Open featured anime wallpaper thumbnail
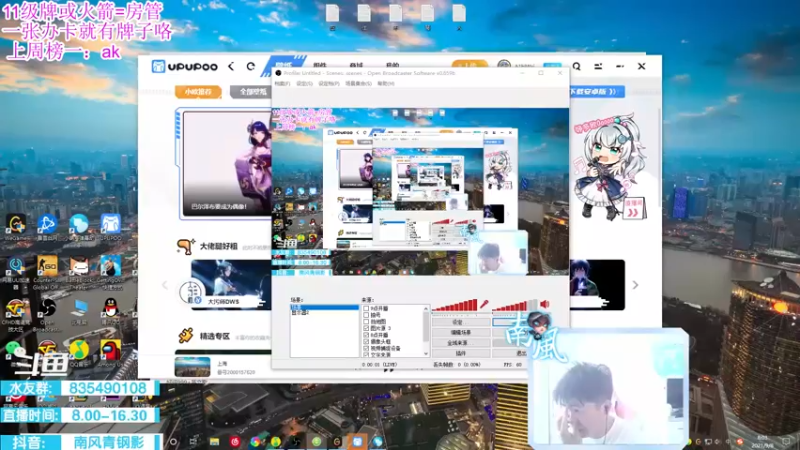800x450 pixels. [x=228, y=164]
